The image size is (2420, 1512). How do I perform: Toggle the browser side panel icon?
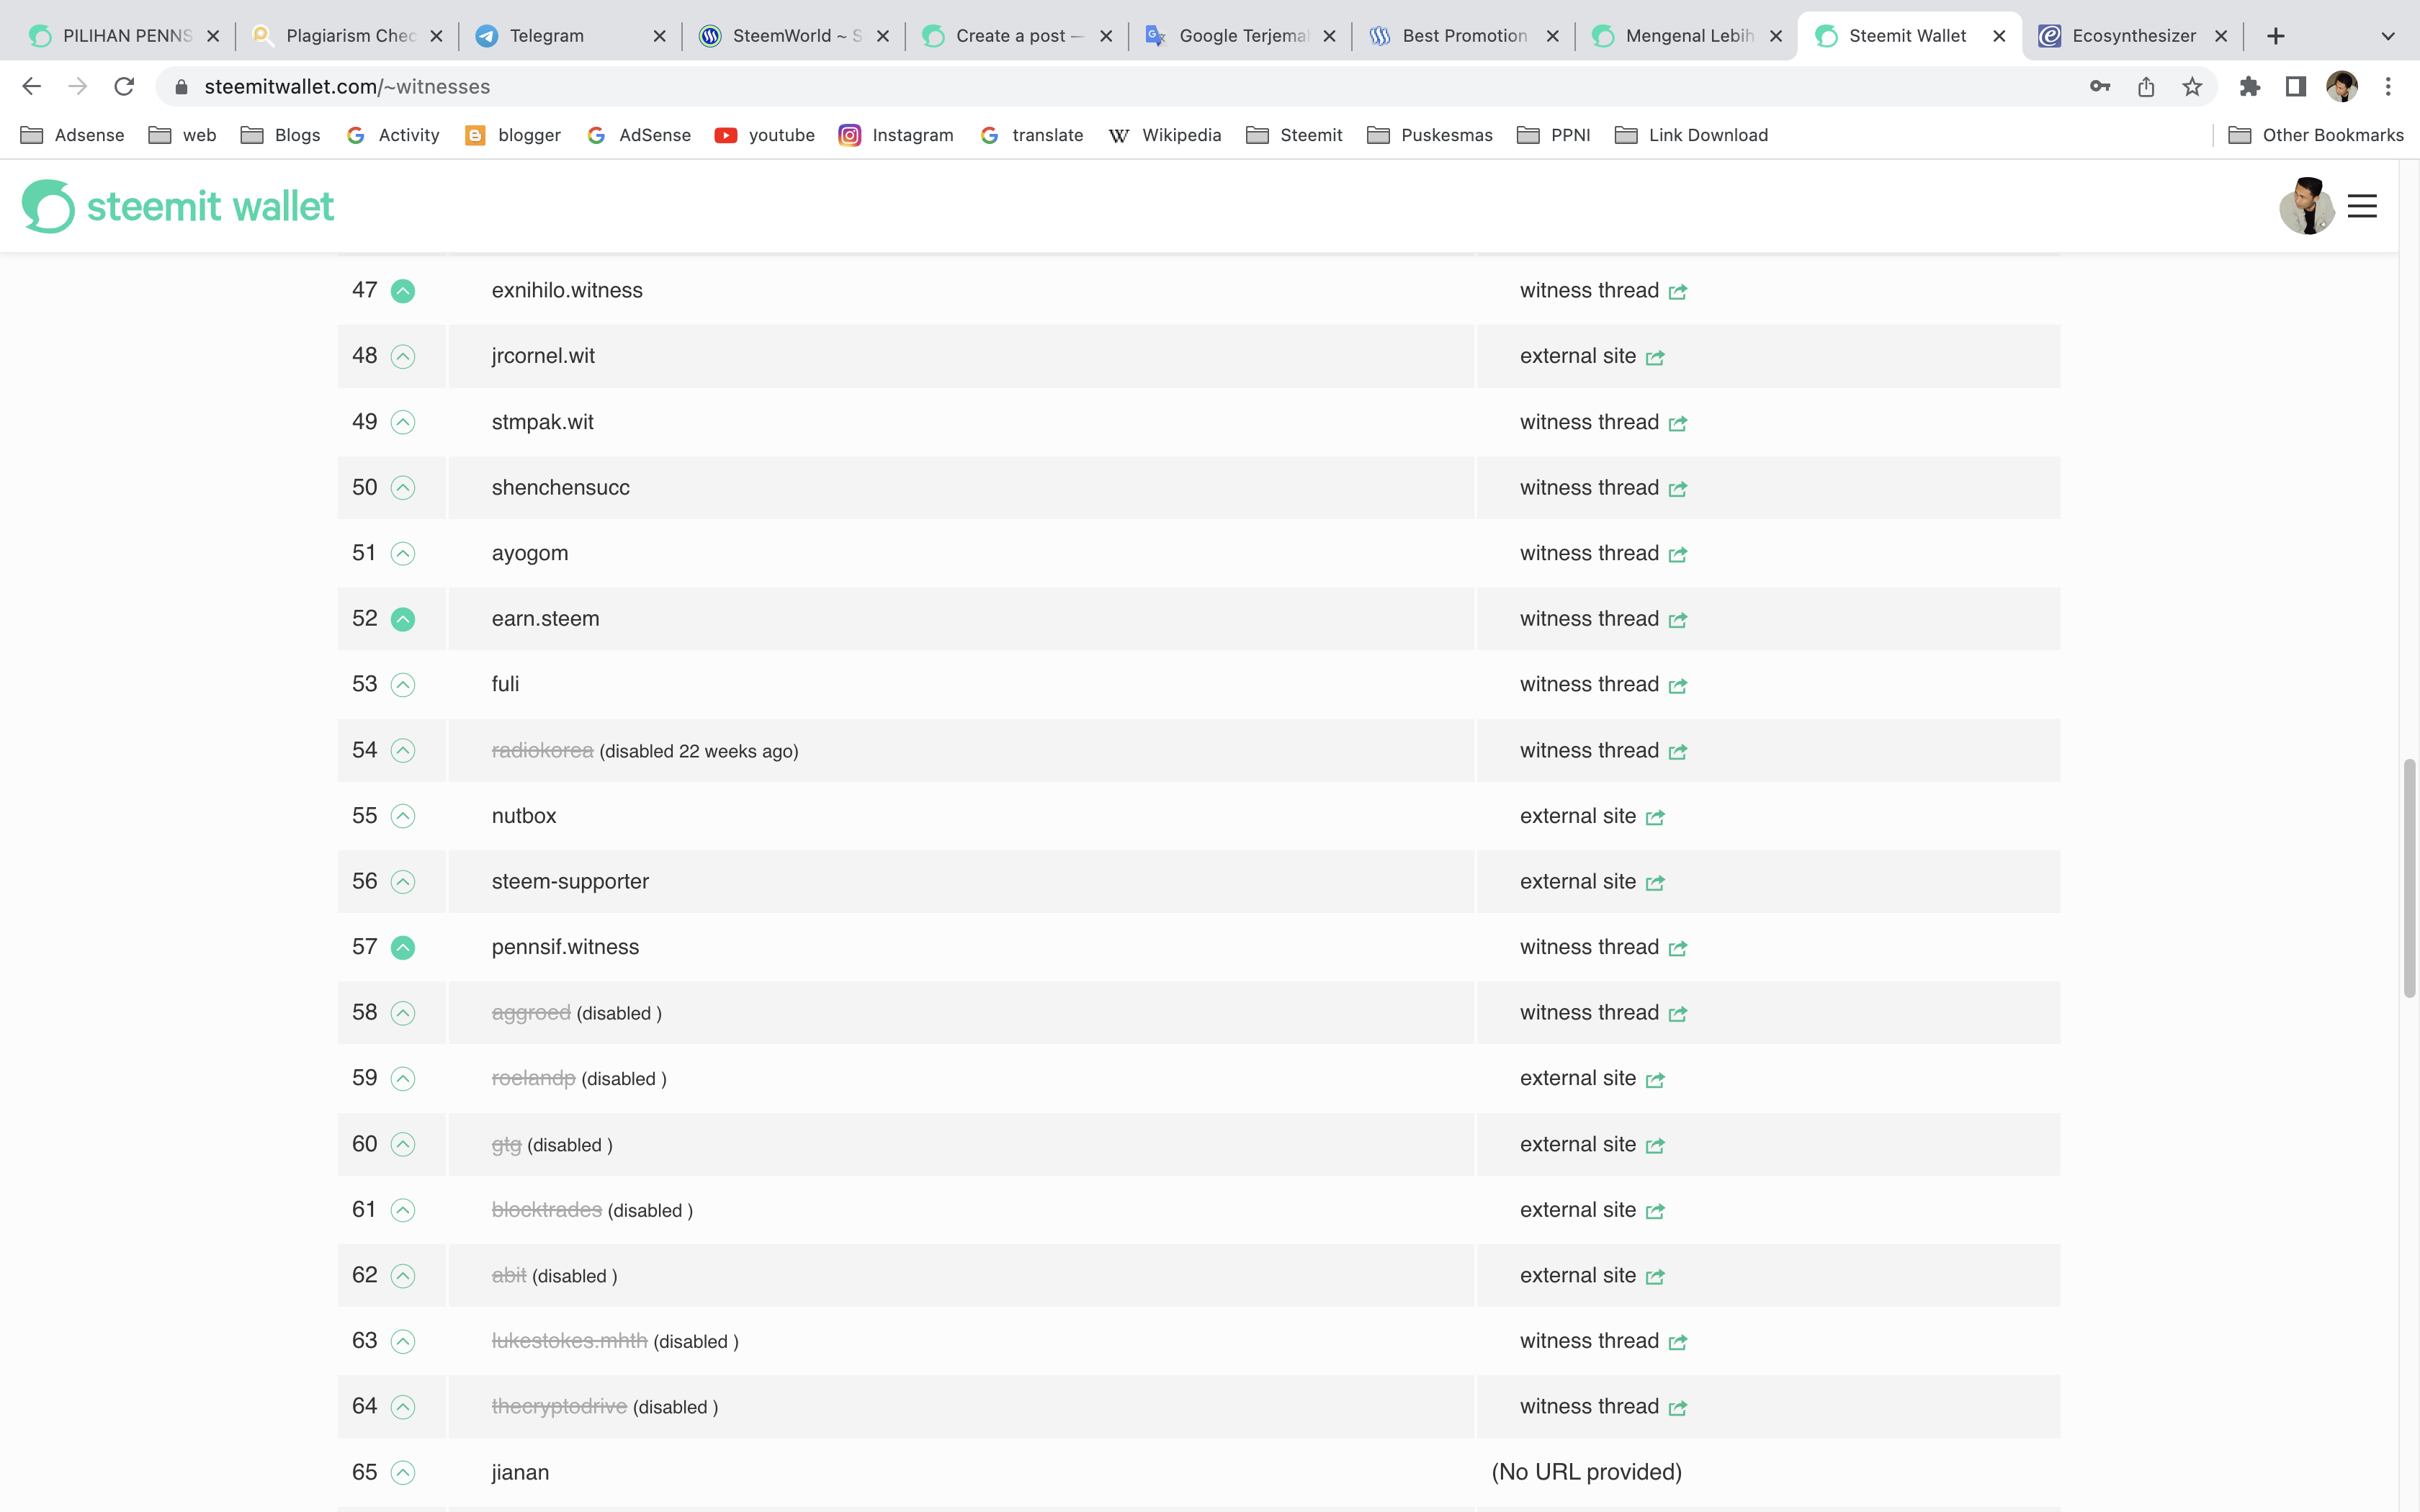pos(2296,87)
